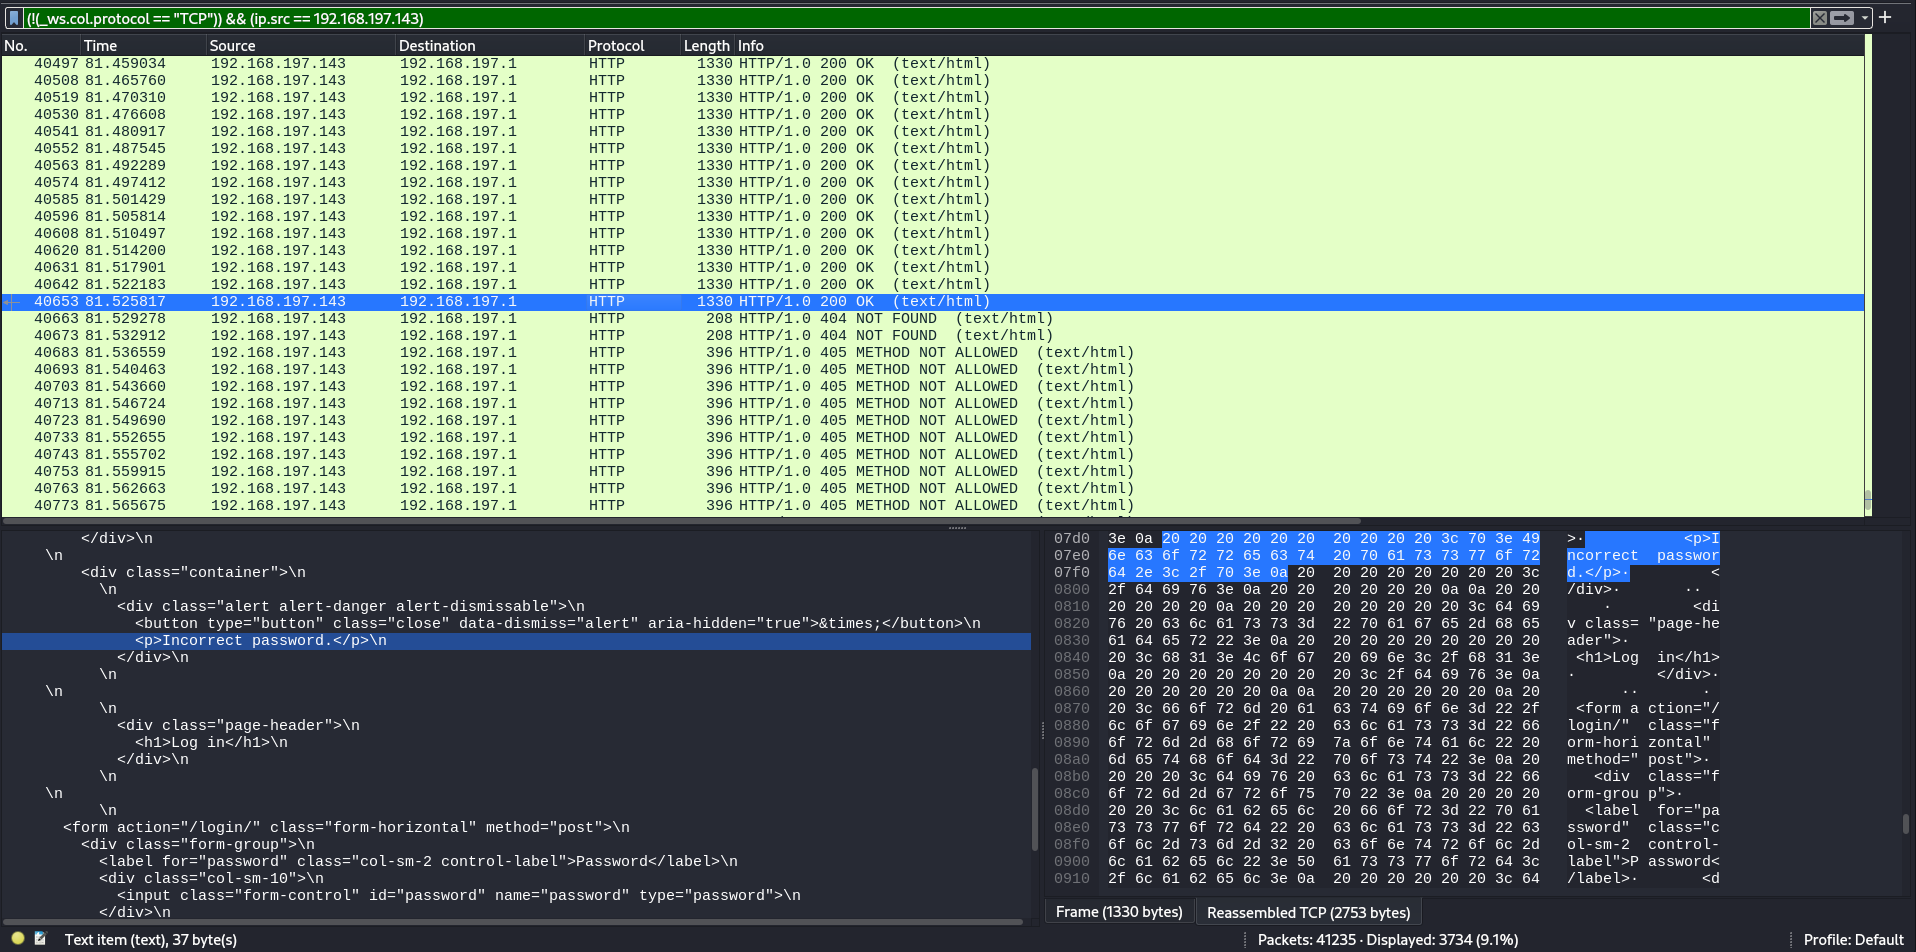The height and width of the screenshot is (952, 1916).
Task: Select packet 40773 row
Action: click(x=932, y=505)
